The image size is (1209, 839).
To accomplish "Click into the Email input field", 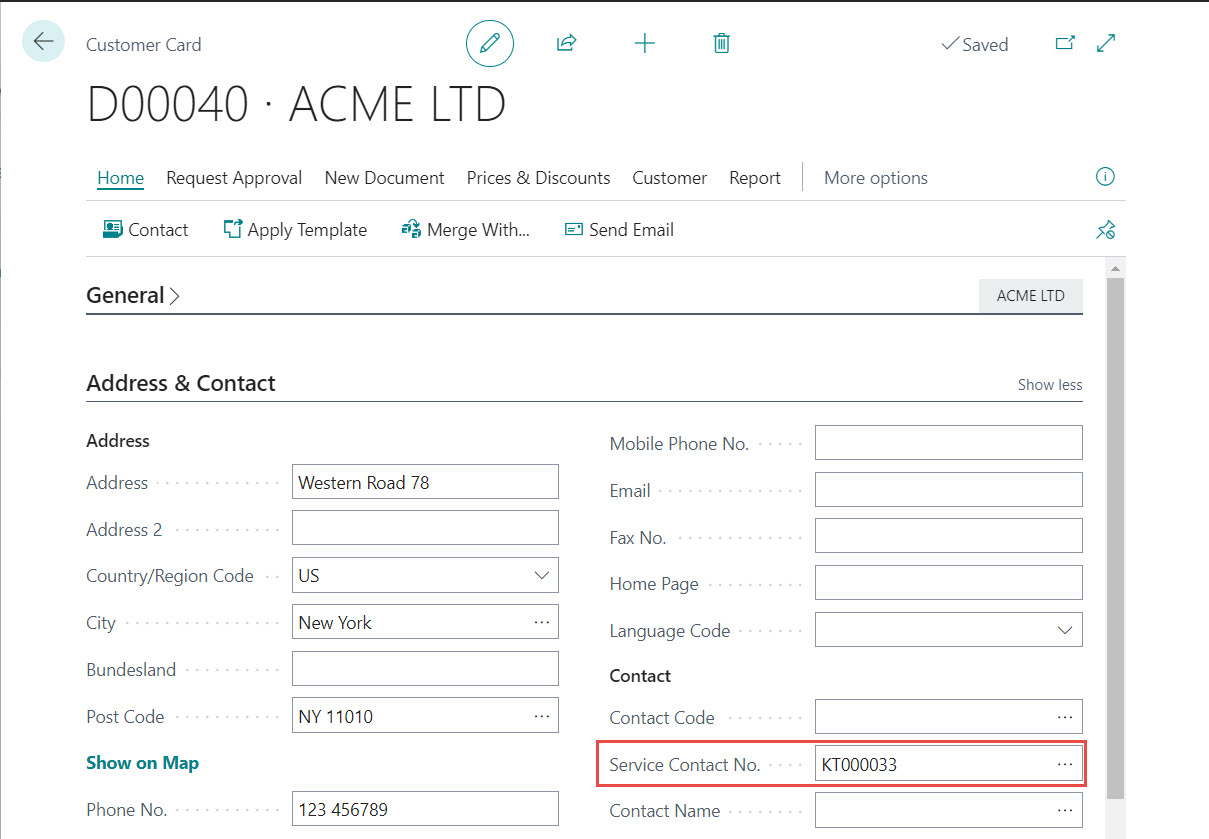I will [947, 490].
